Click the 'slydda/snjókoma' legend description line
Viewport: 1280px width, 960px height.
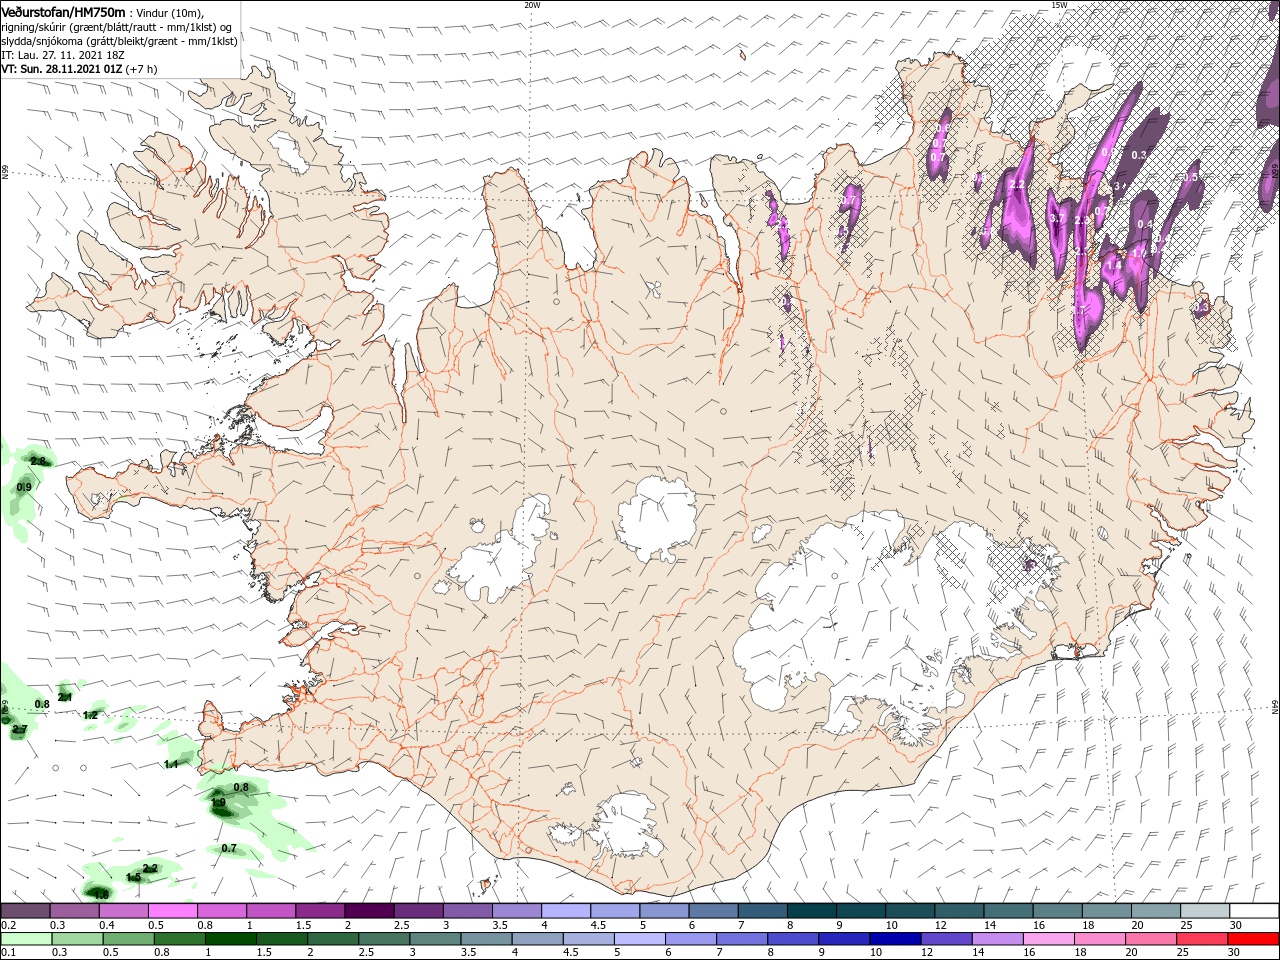point(118,41)
